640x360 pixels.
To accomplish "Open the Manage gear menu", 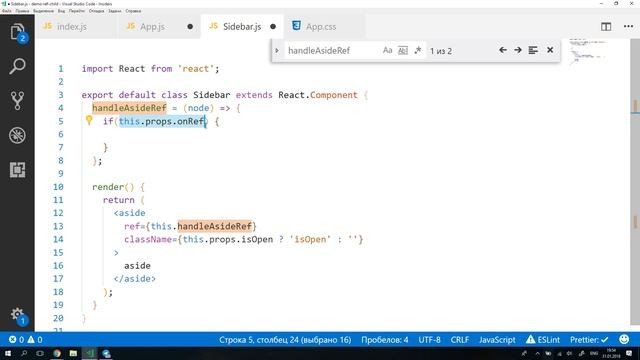I will [17, 315].
